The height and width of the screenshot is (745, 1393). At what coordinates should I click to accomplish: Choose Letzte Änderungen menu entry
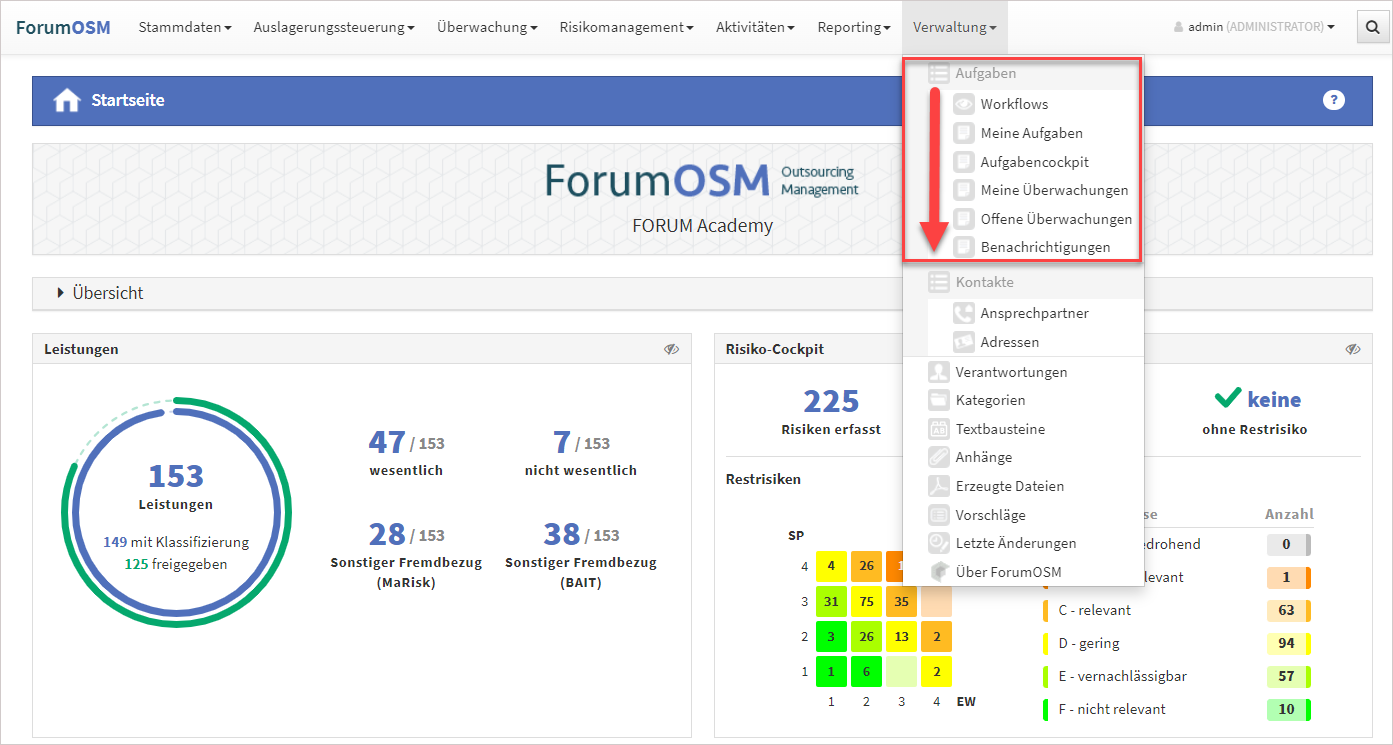tap(1015, 543)
